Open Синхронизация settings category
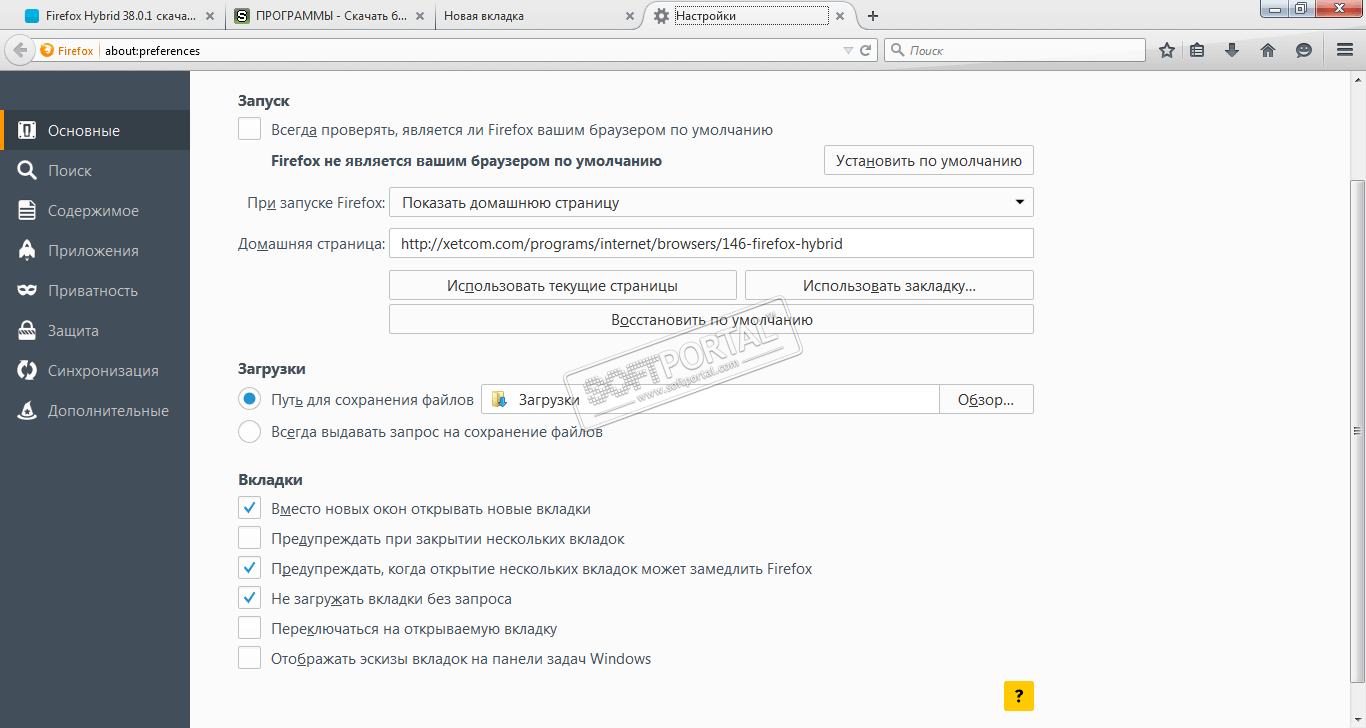The height and width of the screenshot is (728, 1366). (95, 370)
